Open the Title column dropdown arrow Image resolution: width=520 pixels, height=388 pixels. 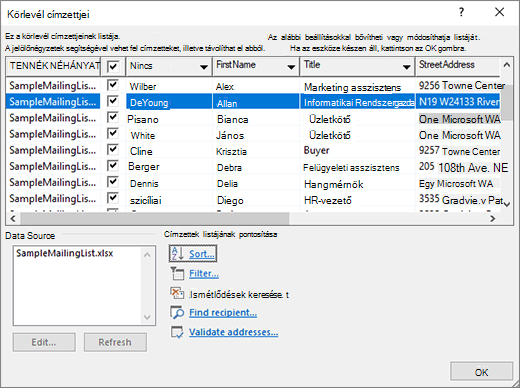pyautogui.click(x=406, y=67)
